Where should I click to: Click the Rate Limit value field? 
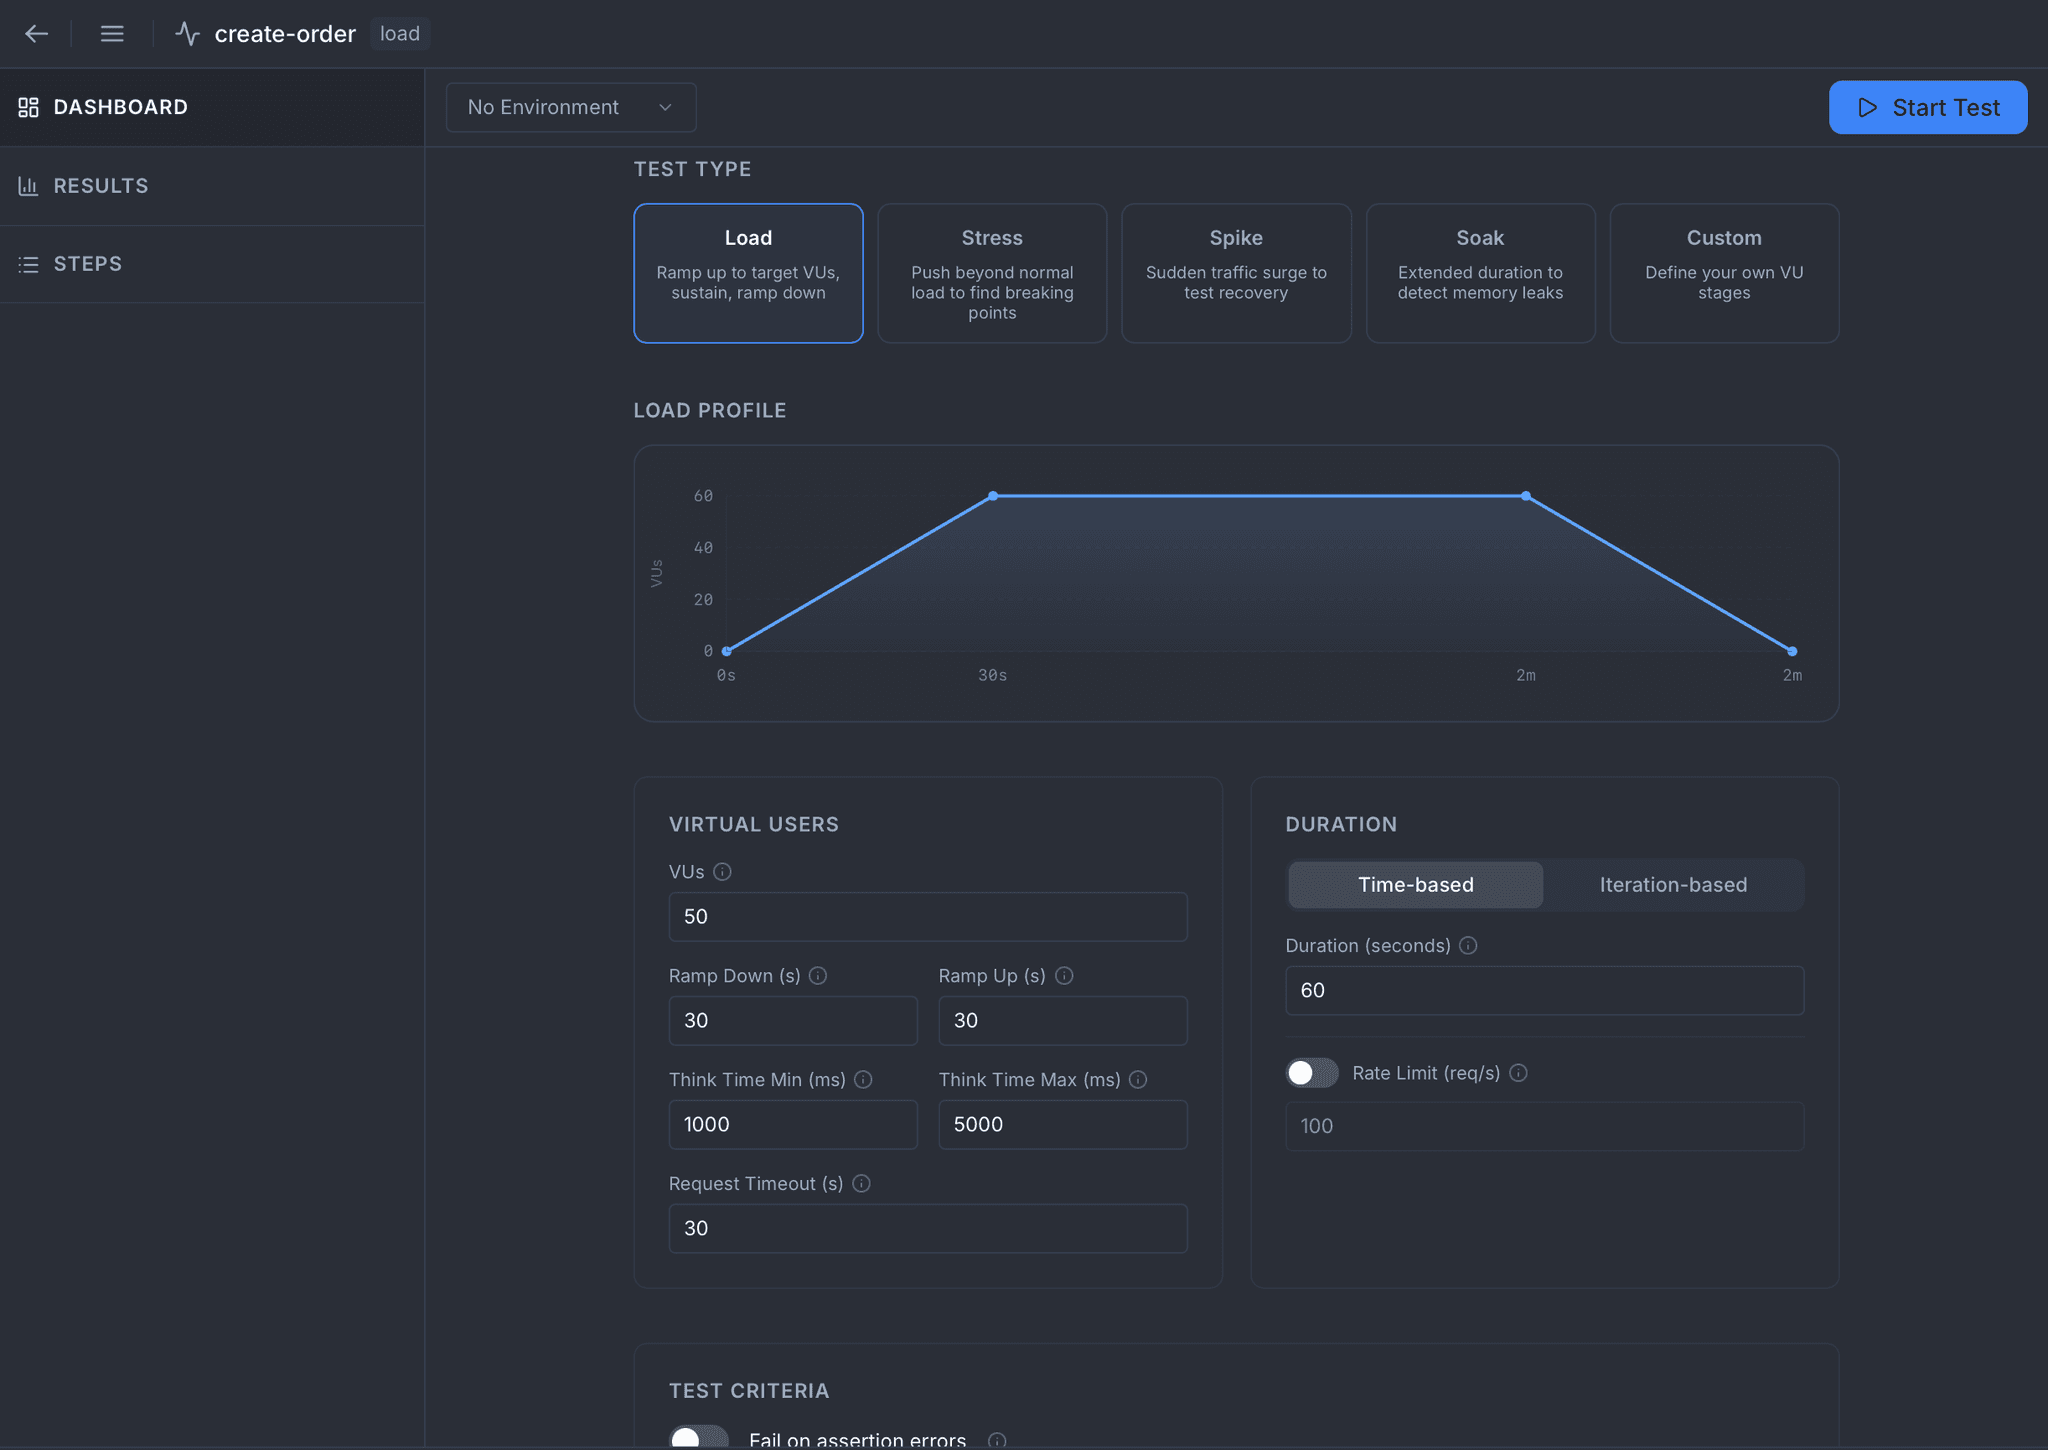tap(1544, 1127)
